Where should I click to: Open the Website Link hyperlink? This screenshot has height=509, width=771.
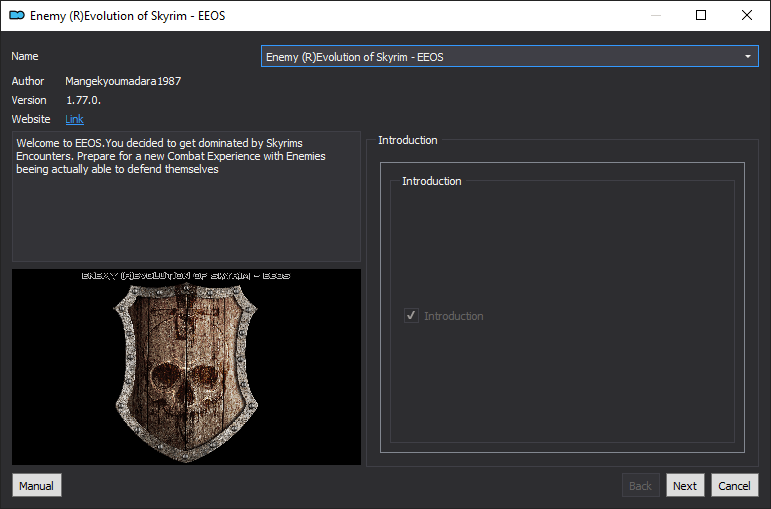[74, 119]
